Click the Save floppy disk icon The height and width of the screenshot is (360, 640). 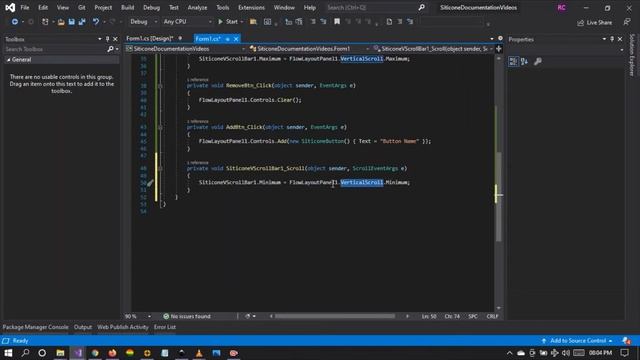[71, 22]
